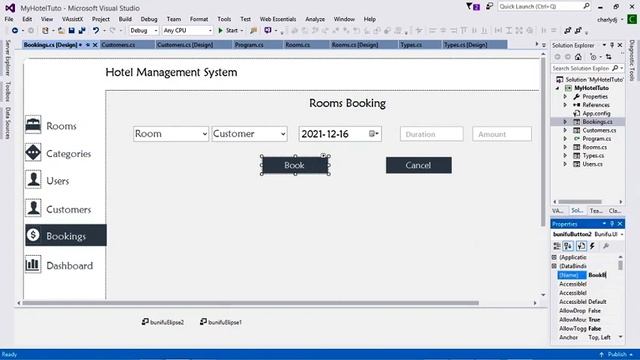Open the bunifuButton2 object selector dropdown

622,234
